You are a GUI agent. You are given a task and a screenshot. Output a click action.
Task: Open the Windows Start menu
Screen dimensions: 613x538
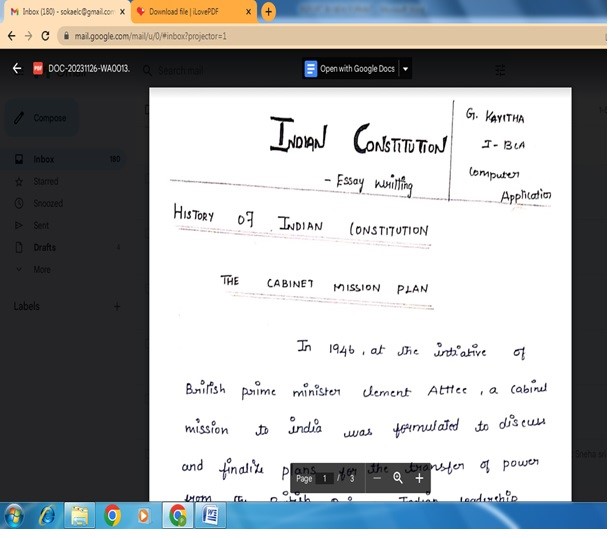click(x=15, y=516)
